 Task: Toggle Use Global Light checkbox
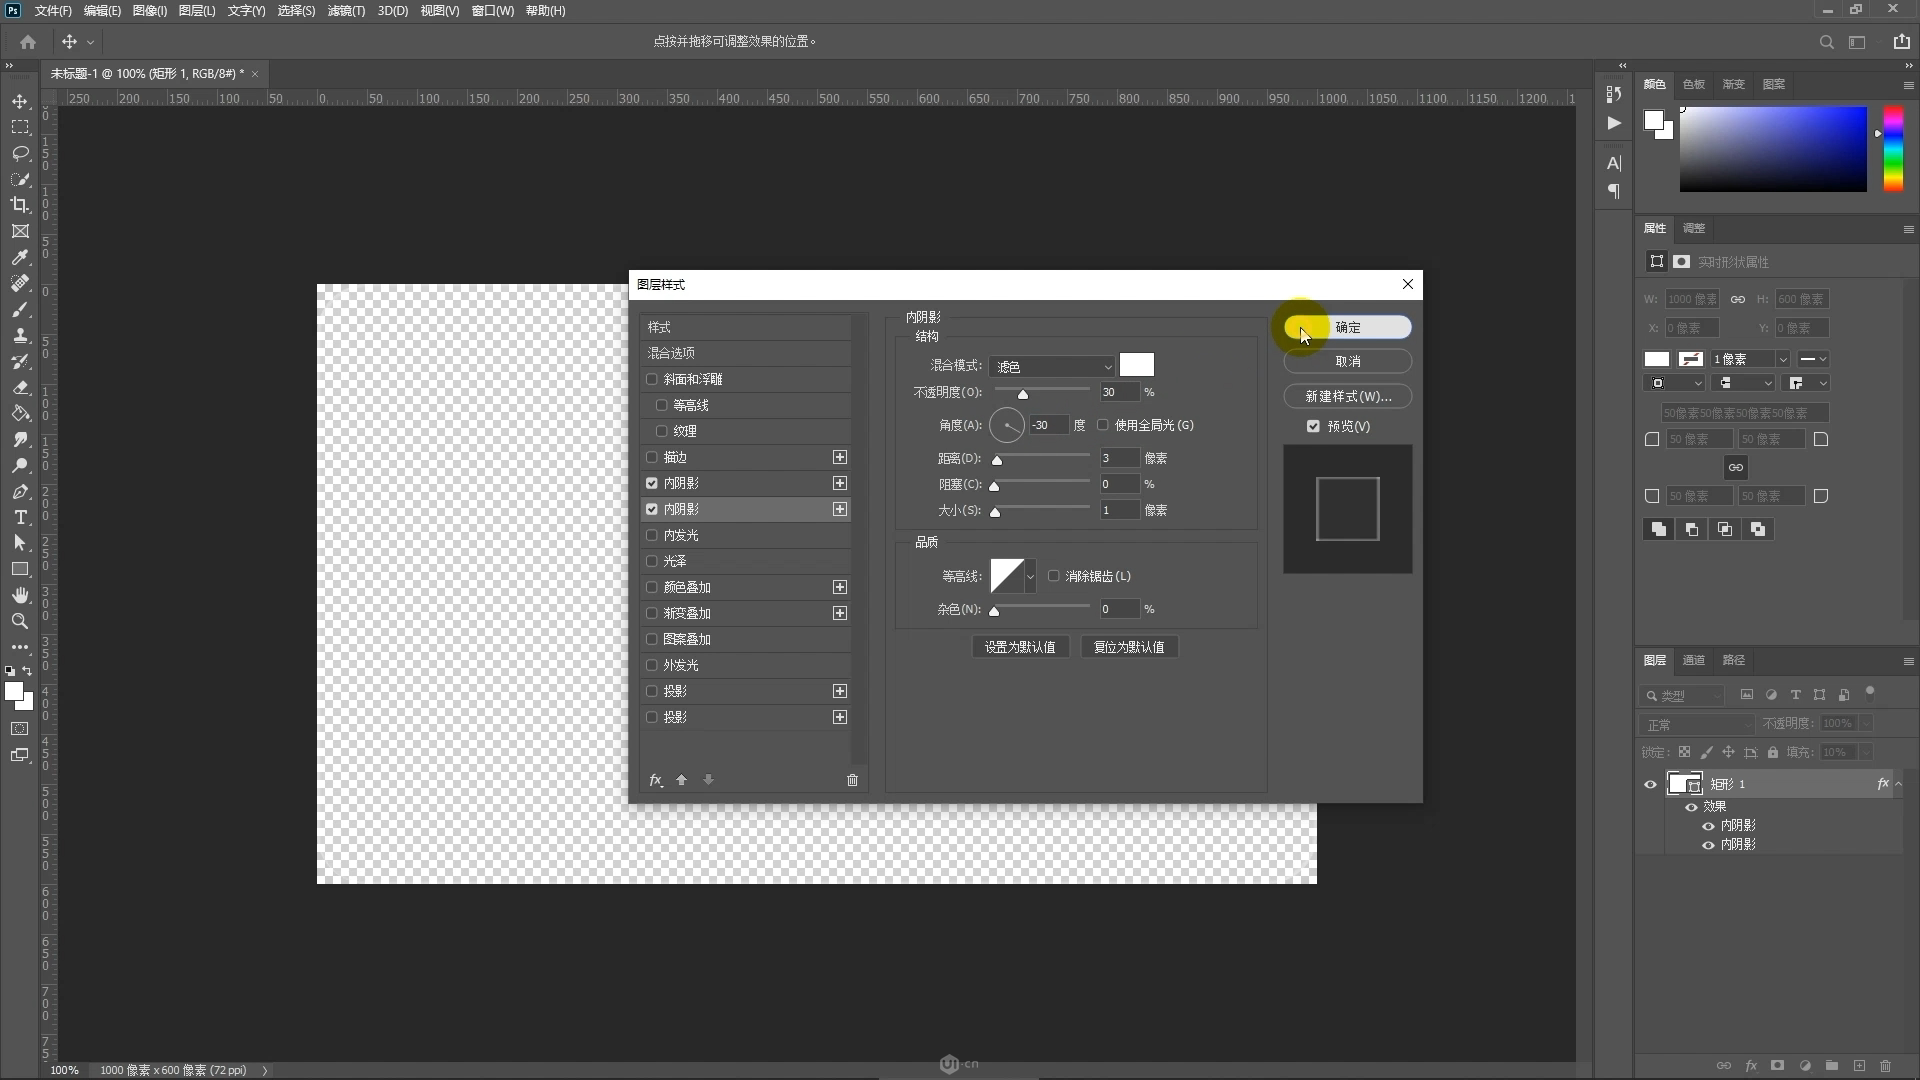(1103, 425)
